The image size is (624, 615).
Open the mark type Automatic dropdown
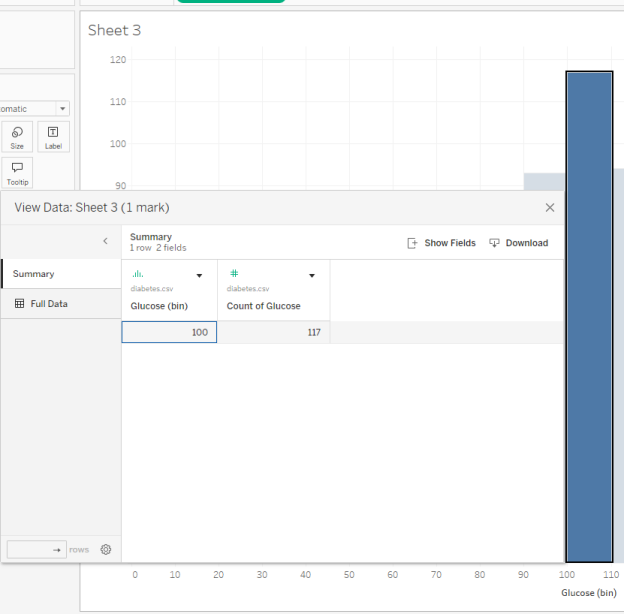[35, 109]
